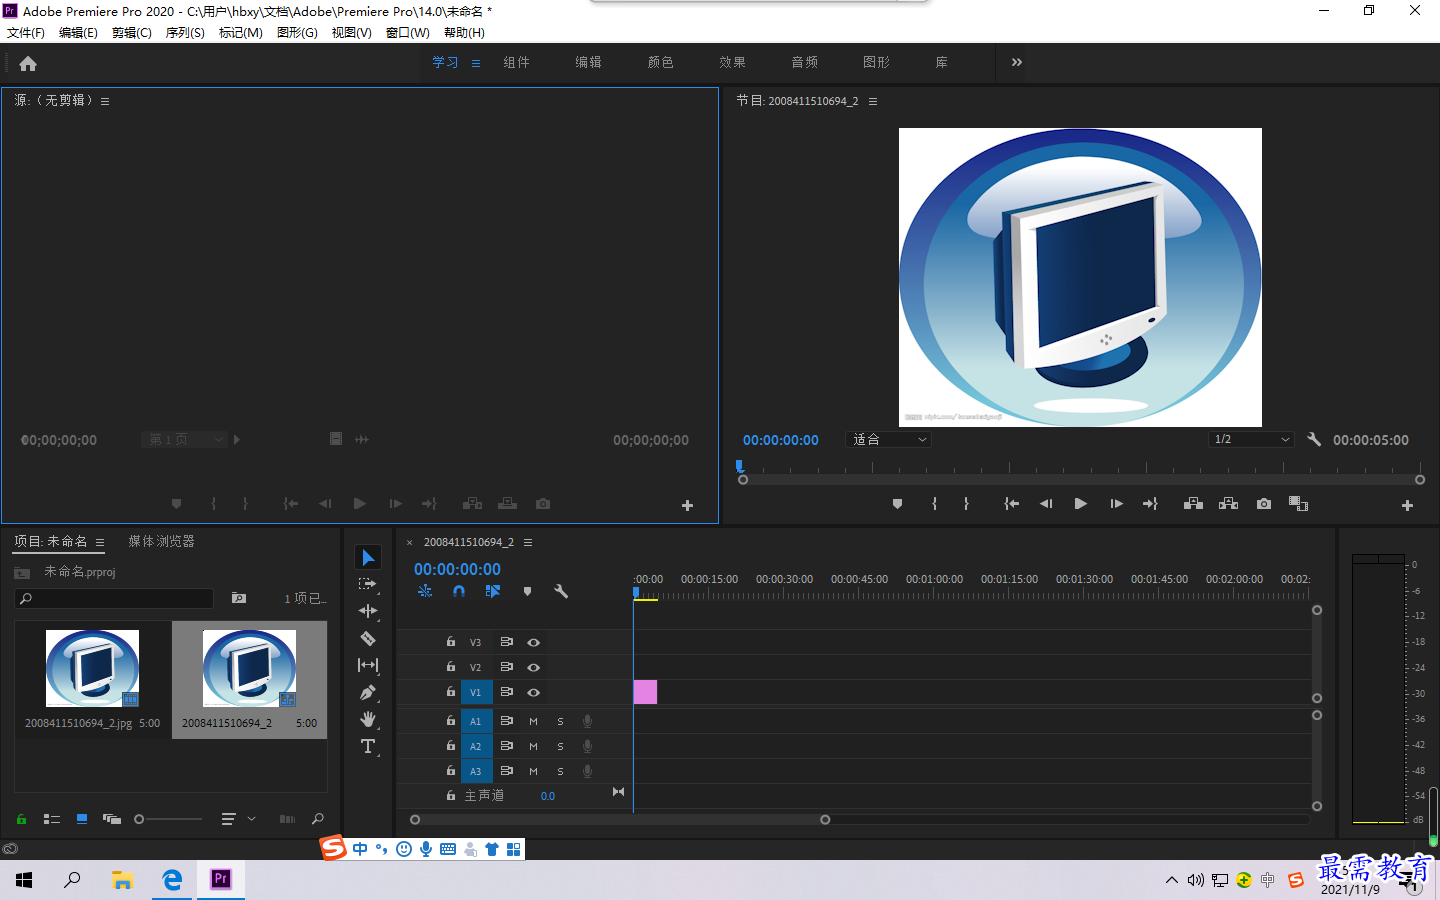Click Program monitor current timecode
The width and height of the screenshot is (1440, 900).
(x=781, y=440)
